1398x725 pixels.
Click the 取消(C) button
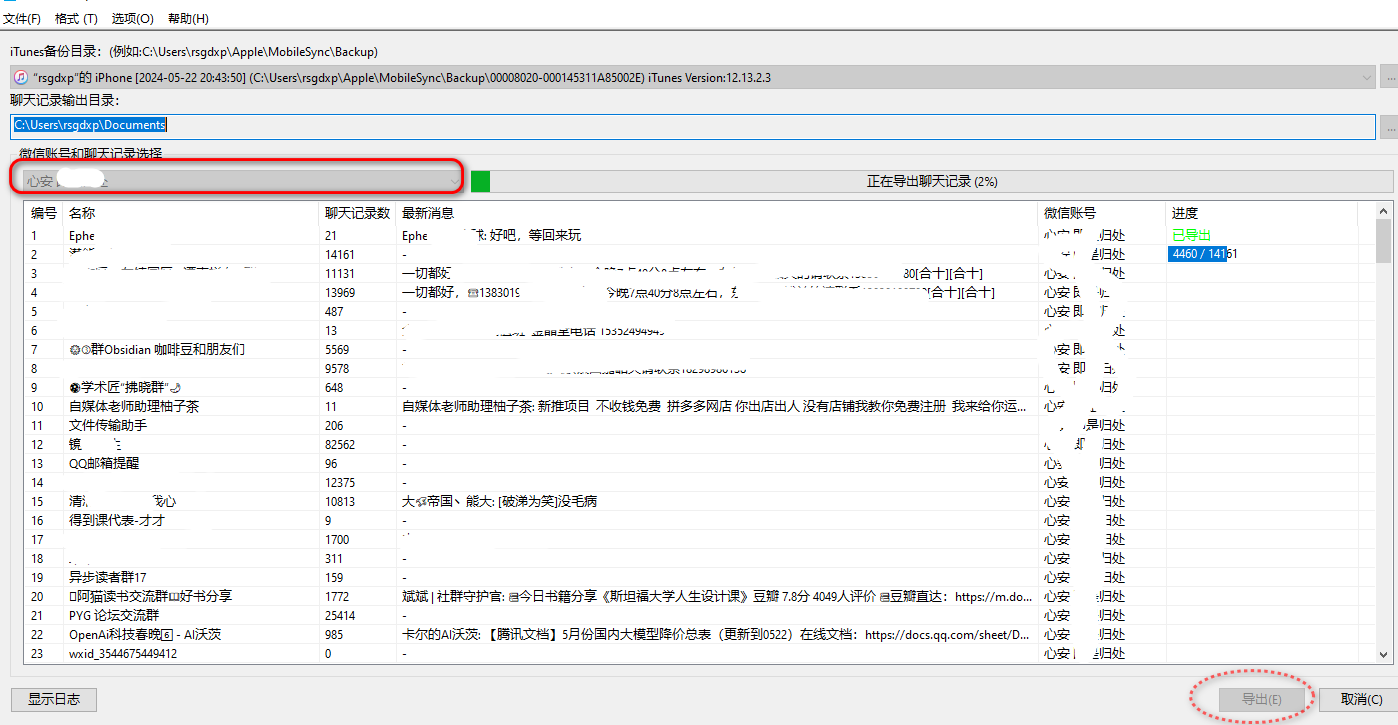(1361, 699)
